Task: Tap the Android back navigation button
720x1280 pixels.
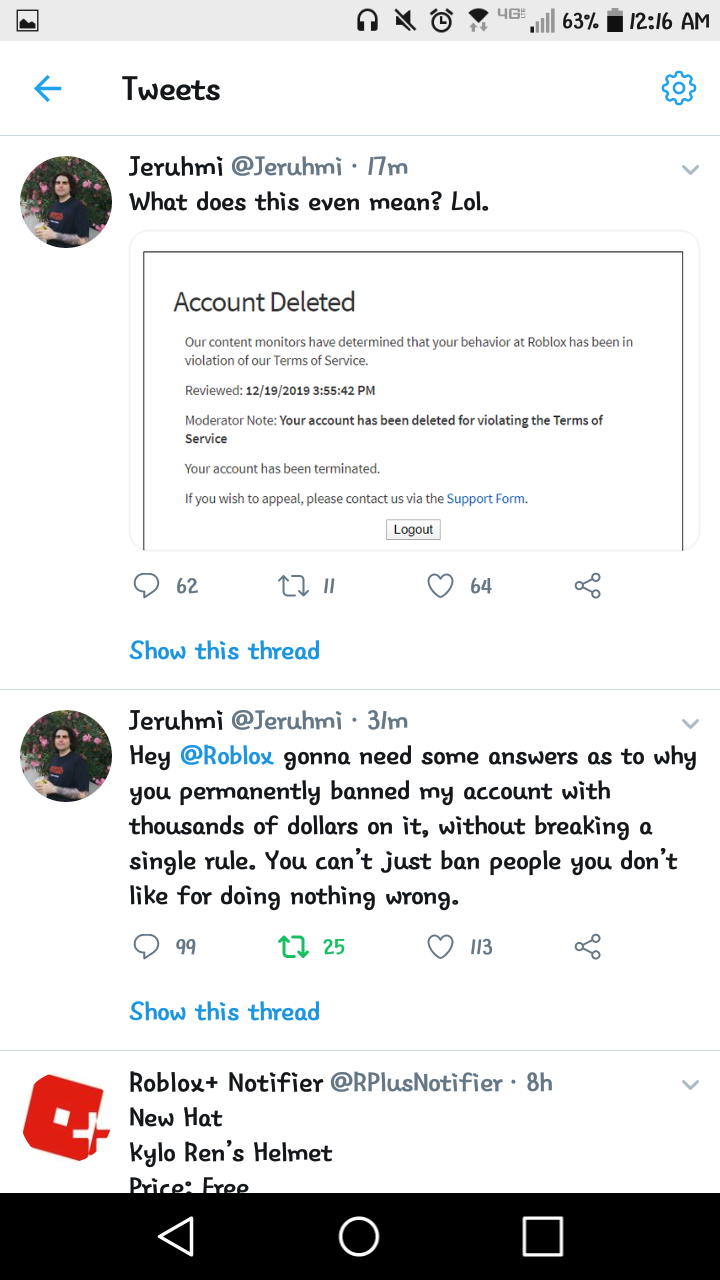Action: pos(177,1237)
